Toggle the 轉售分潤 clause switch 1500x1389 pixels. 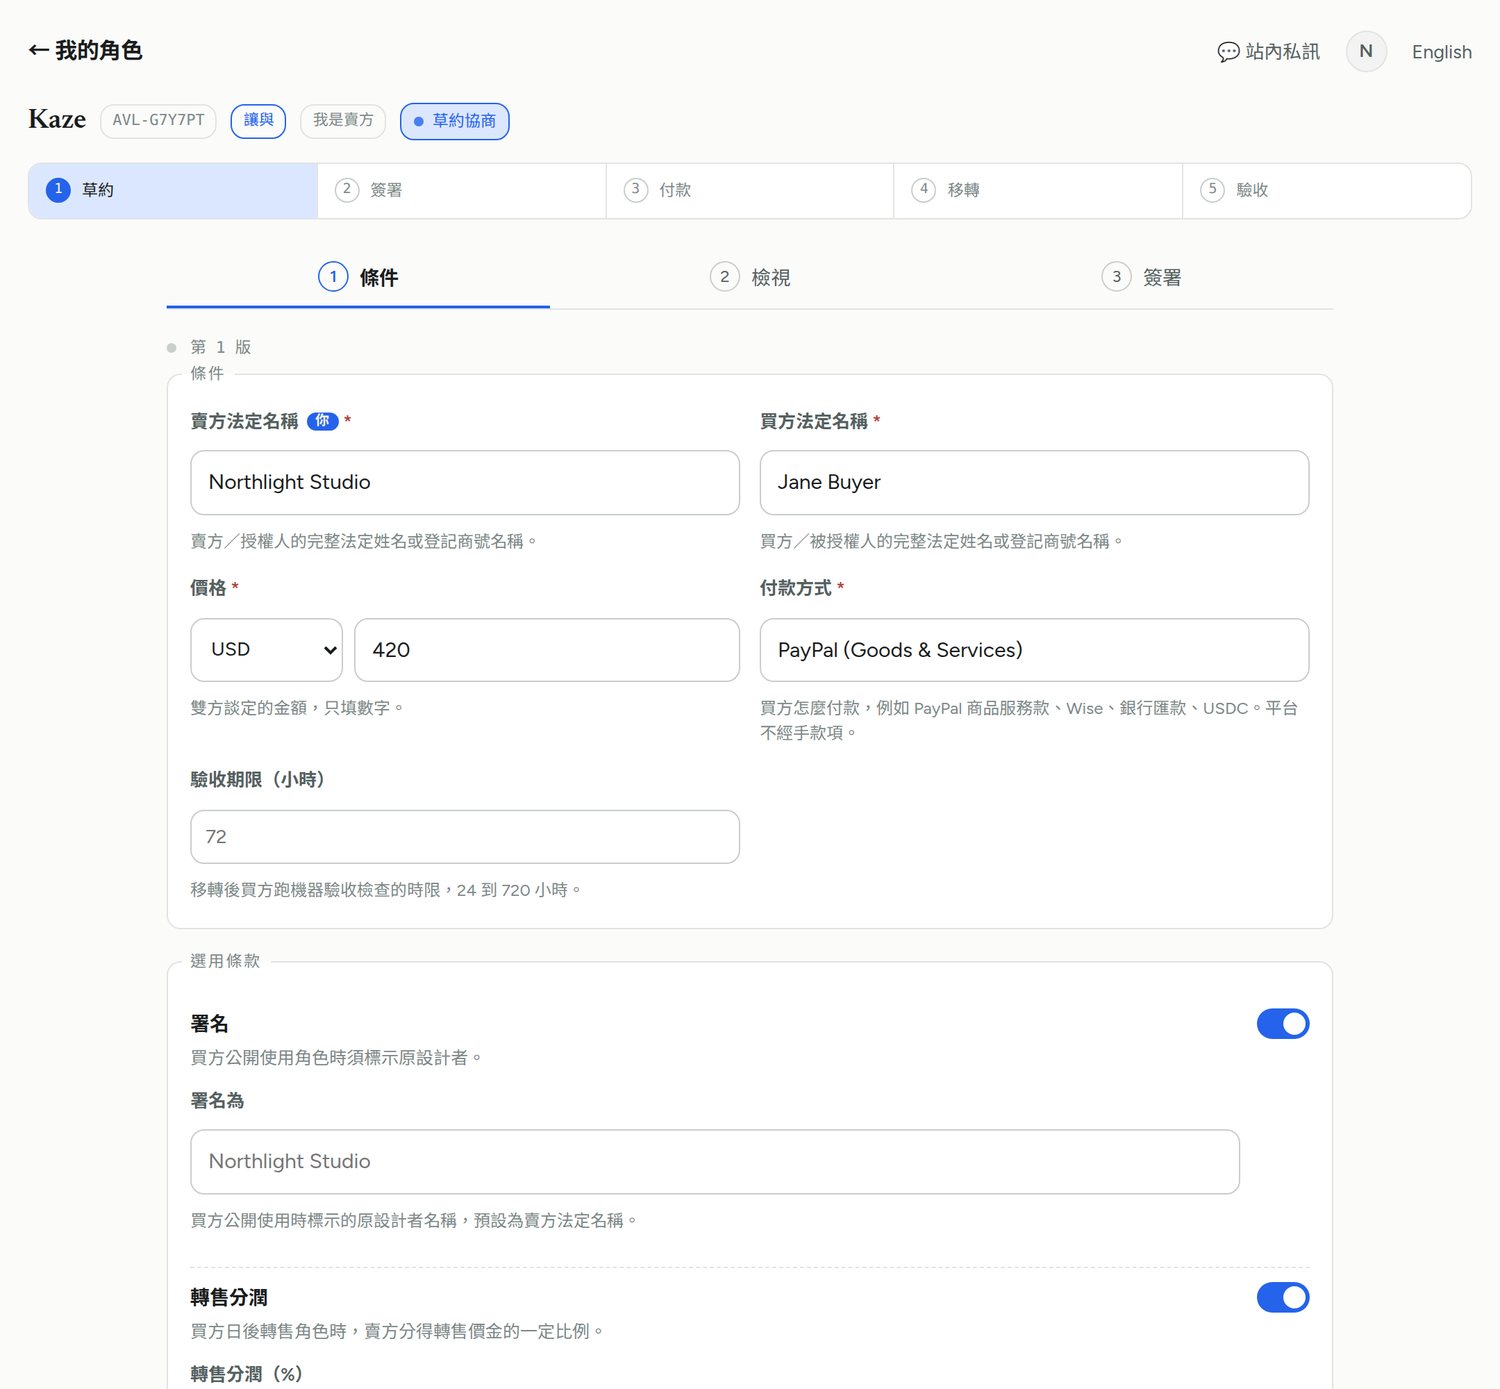click(1283, 1298)
